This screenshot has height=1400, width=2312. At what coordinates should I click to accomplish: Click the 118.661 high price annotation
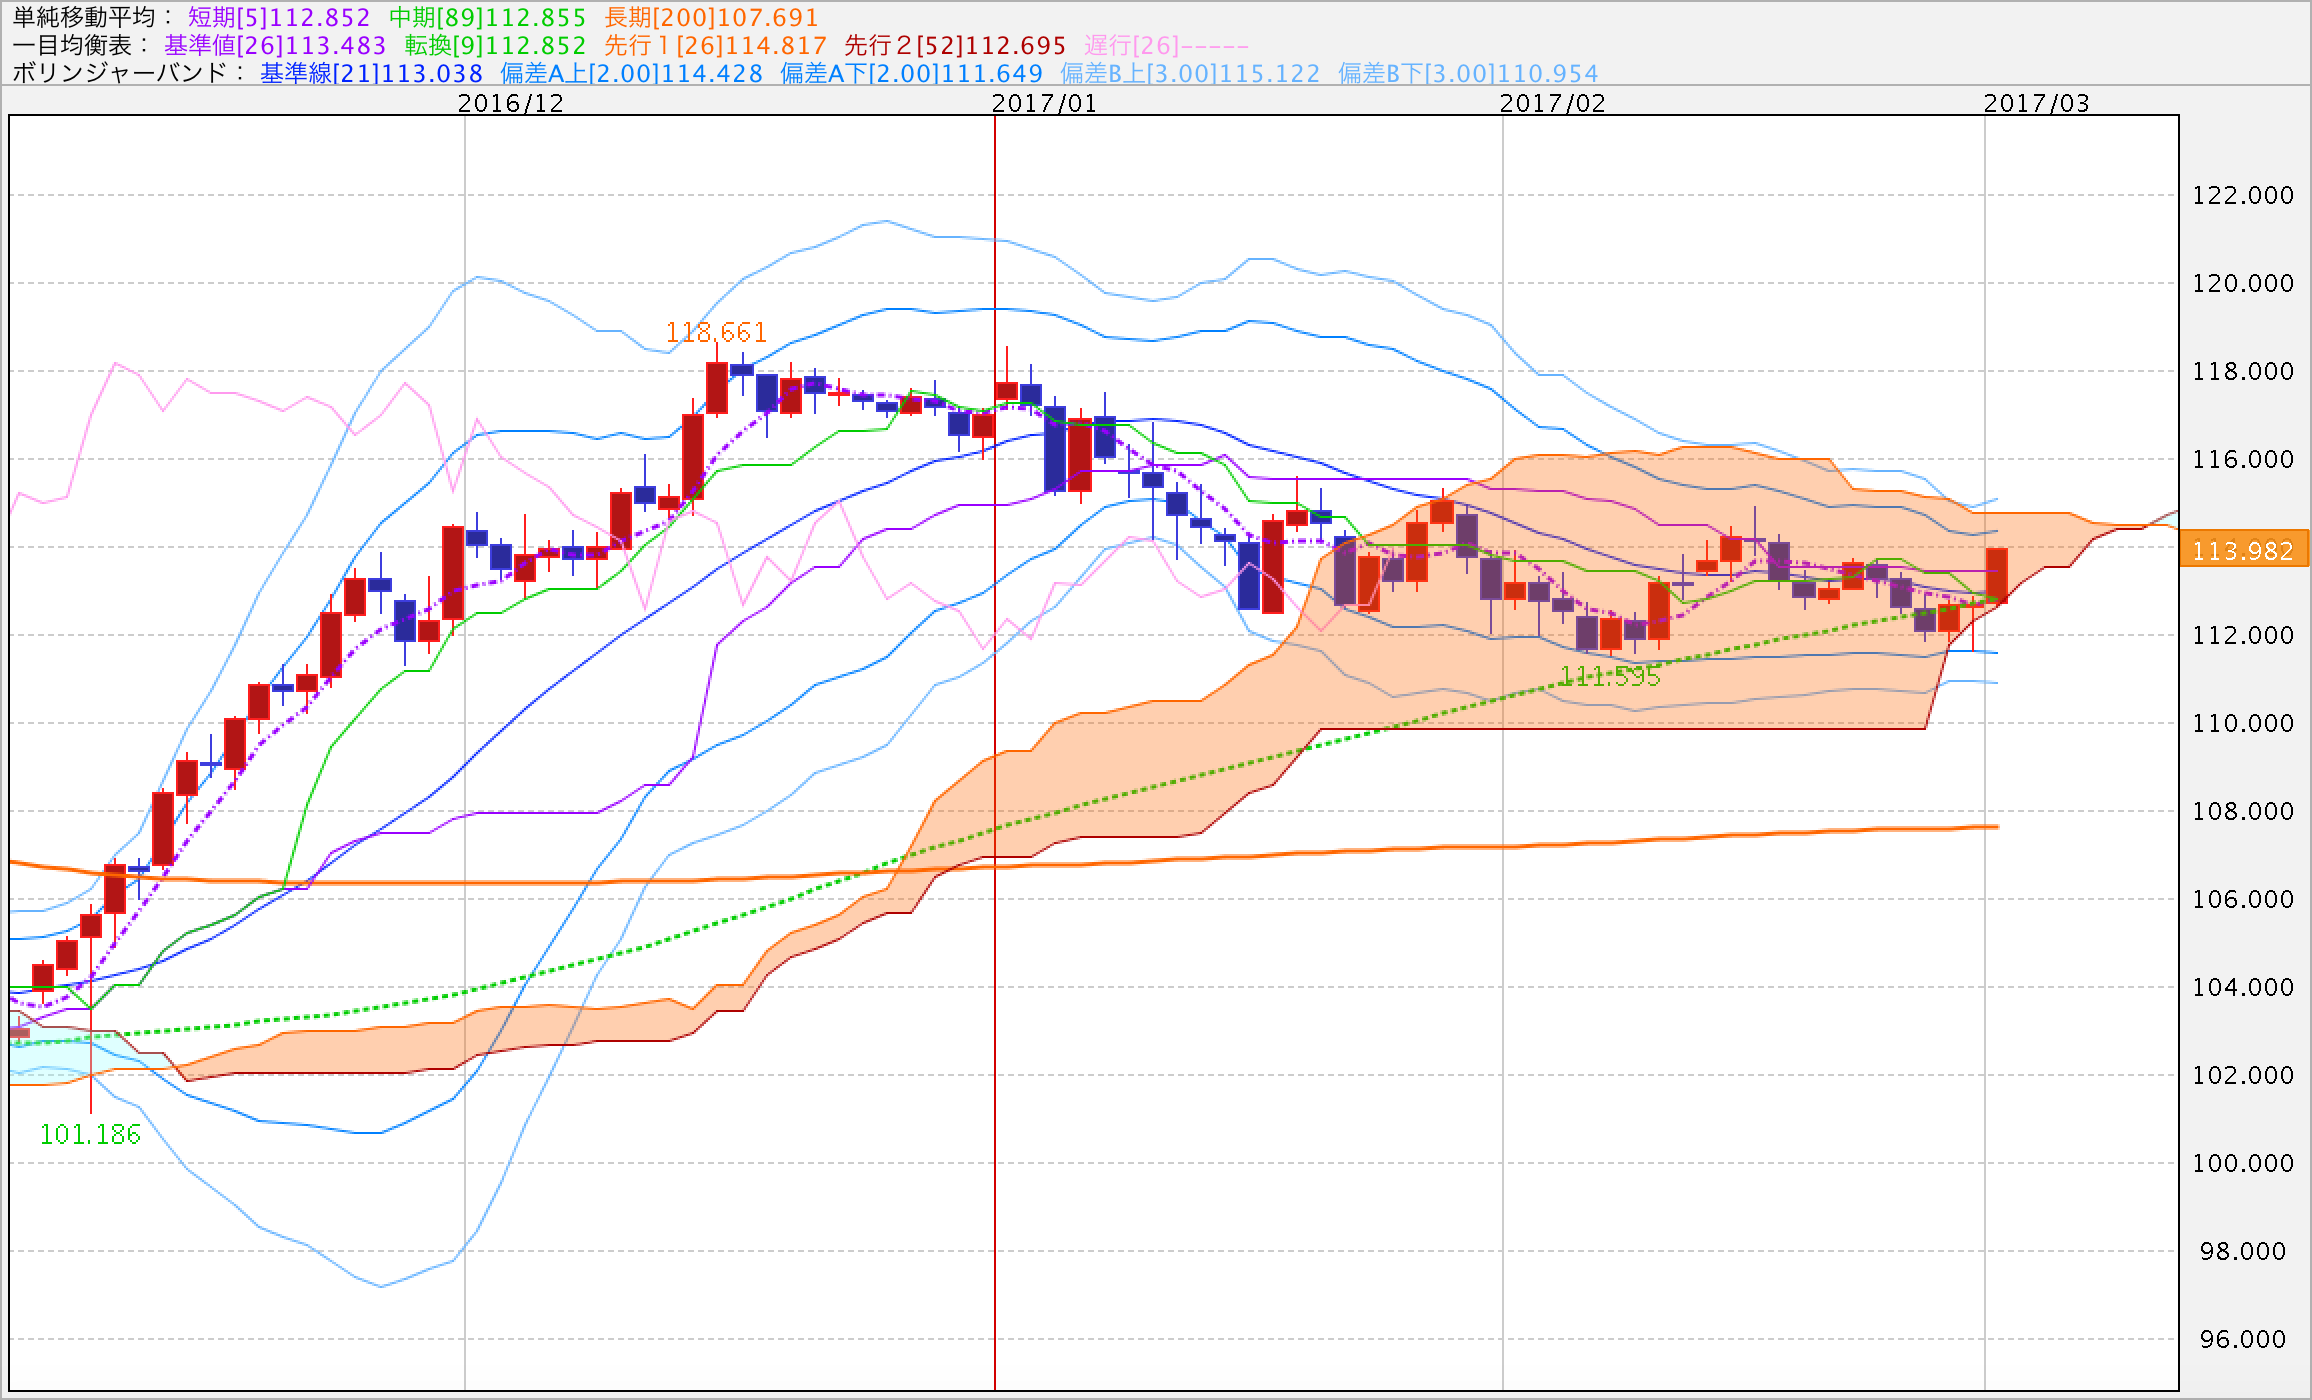(716, 332)
